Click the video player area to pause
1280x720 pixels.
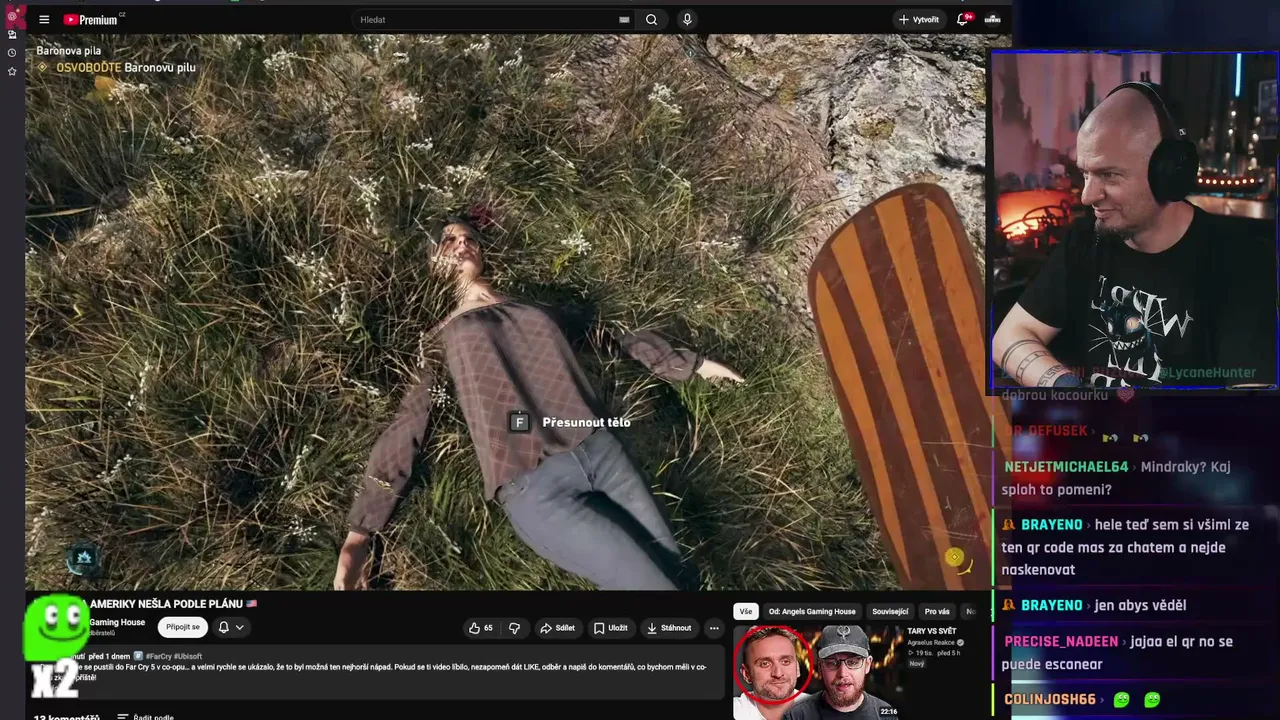505,312
